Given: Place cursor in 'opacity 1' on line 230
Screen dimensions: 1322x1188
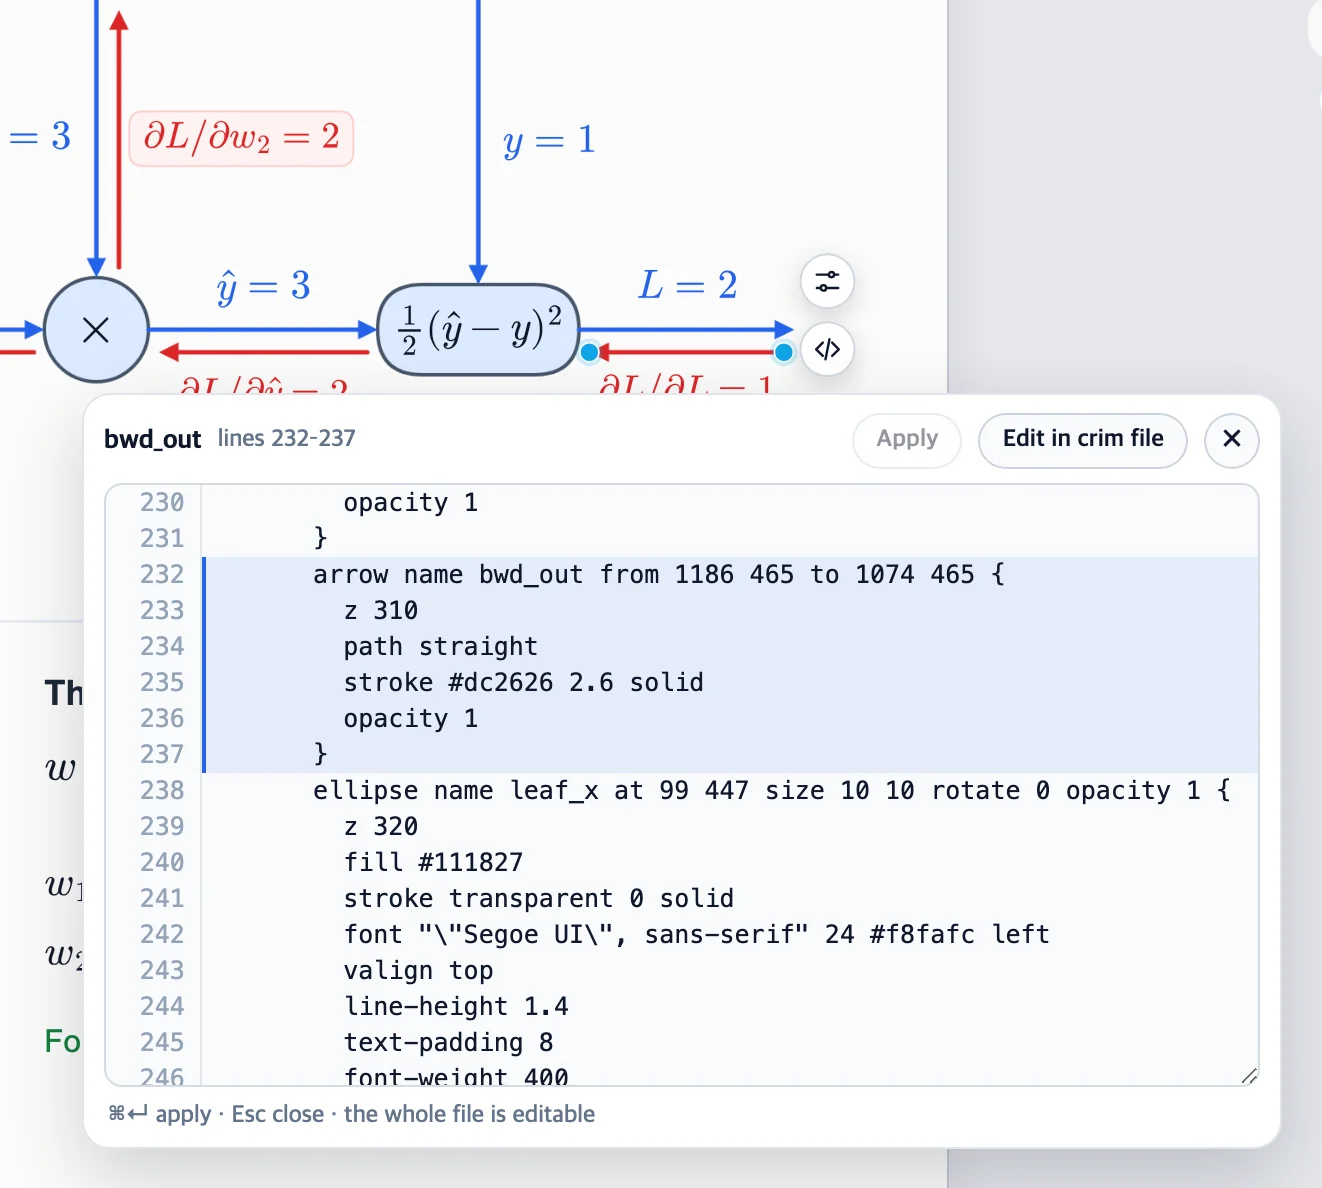Looking at the screenshot, I should coord(410,503).
